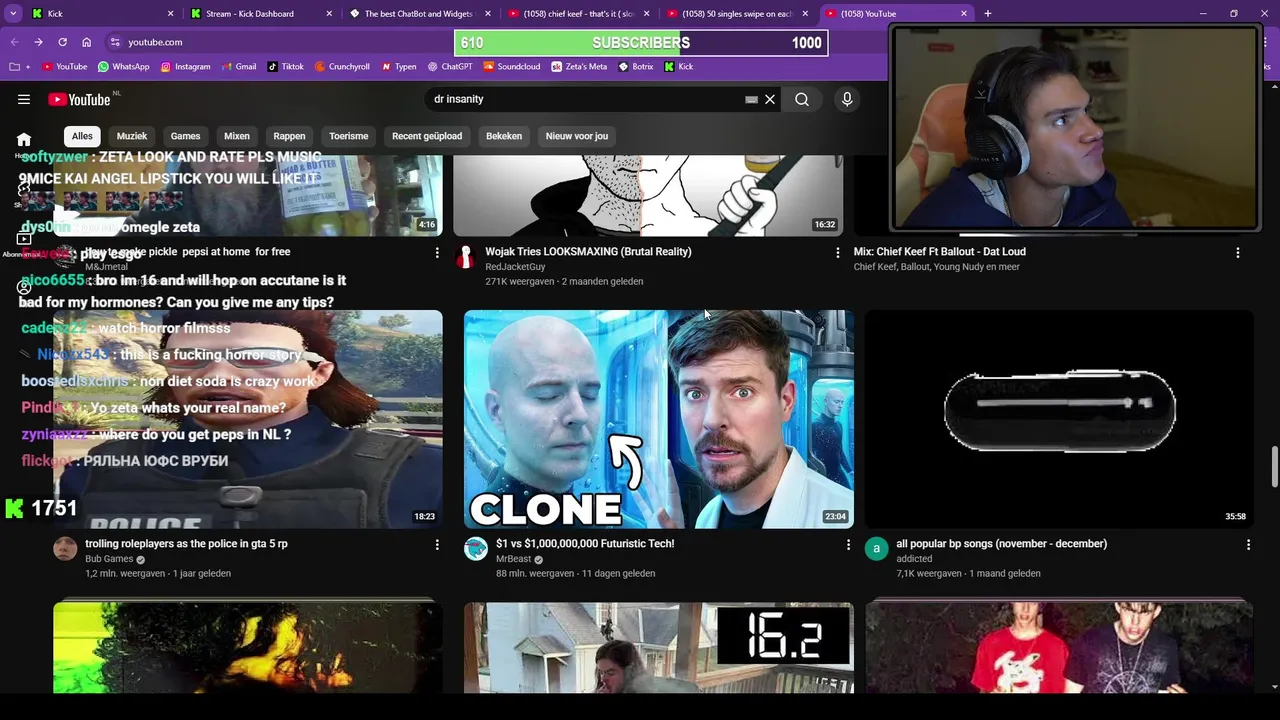
Task: Open the Instagram bookmark
Action: point(185,67)
